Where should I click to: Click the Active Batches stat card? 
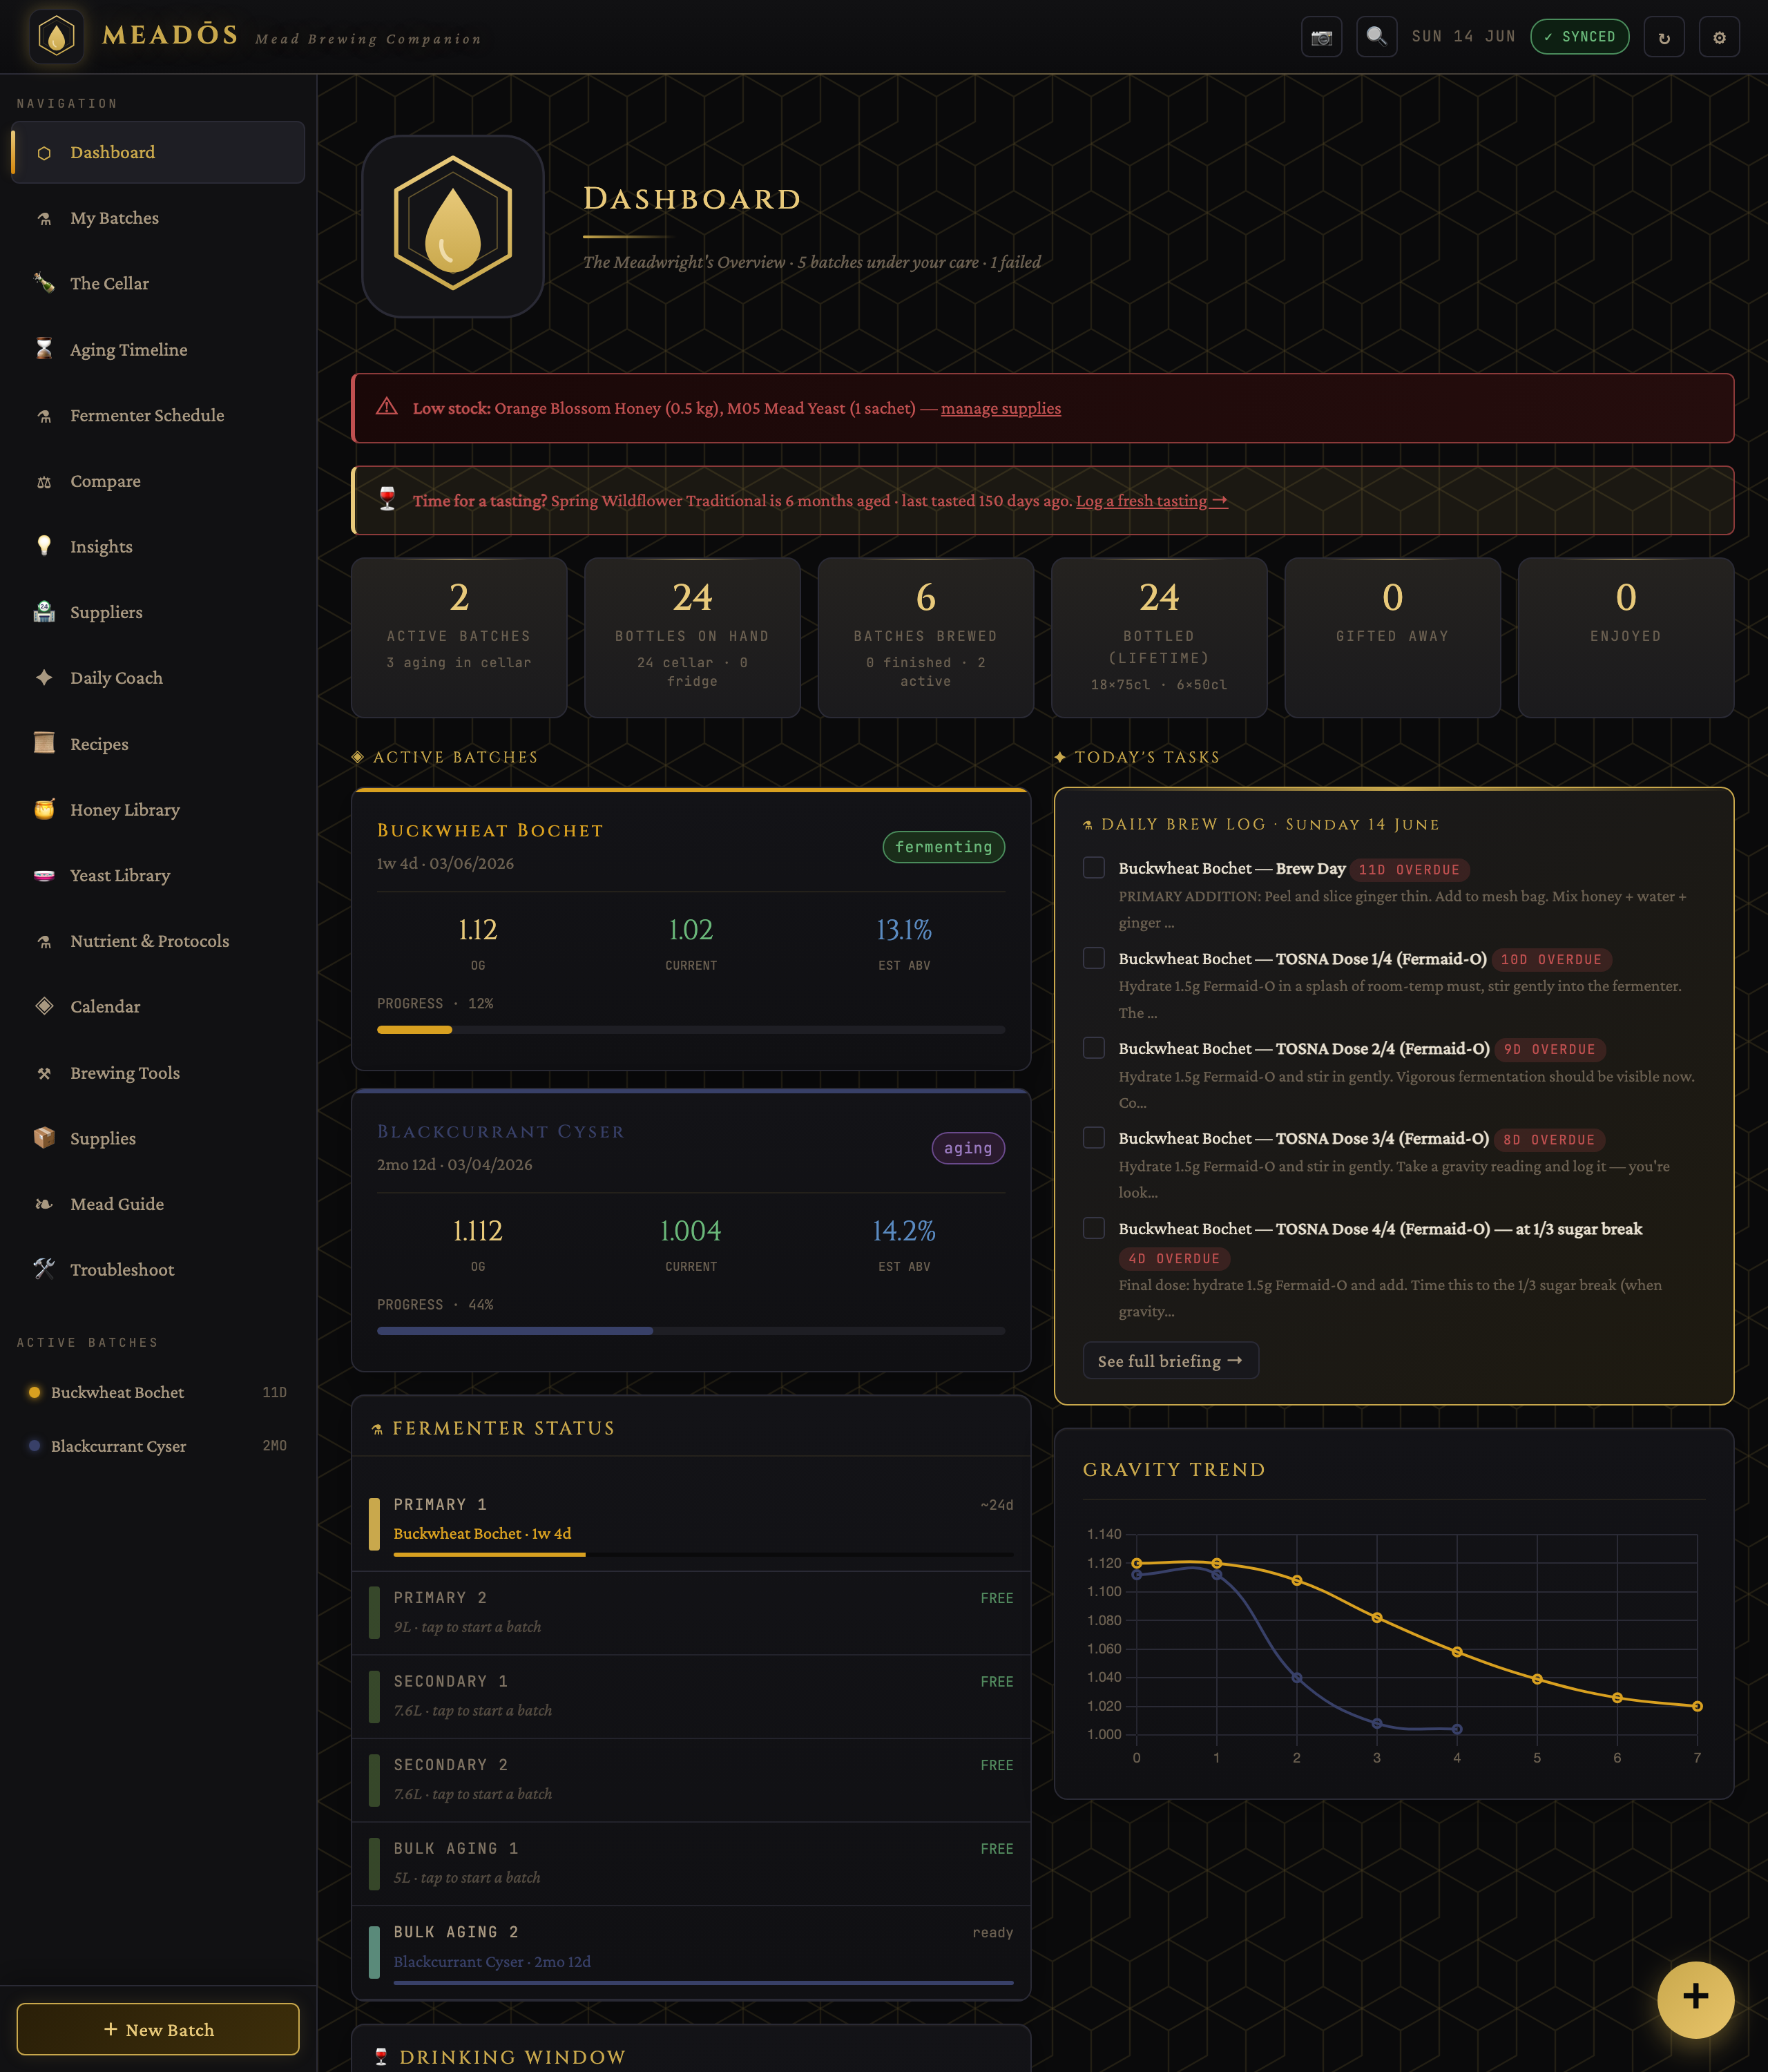coord(459,637)
